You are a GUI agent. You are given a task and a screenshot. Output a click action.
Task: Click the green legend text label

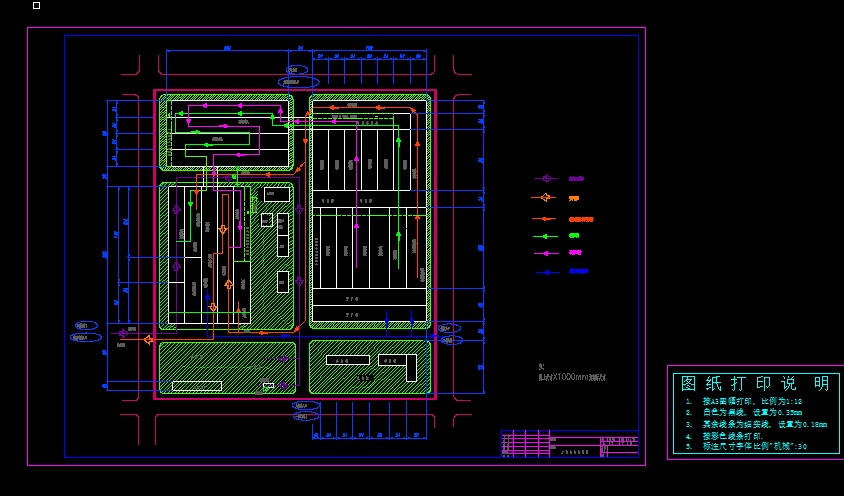574,236
